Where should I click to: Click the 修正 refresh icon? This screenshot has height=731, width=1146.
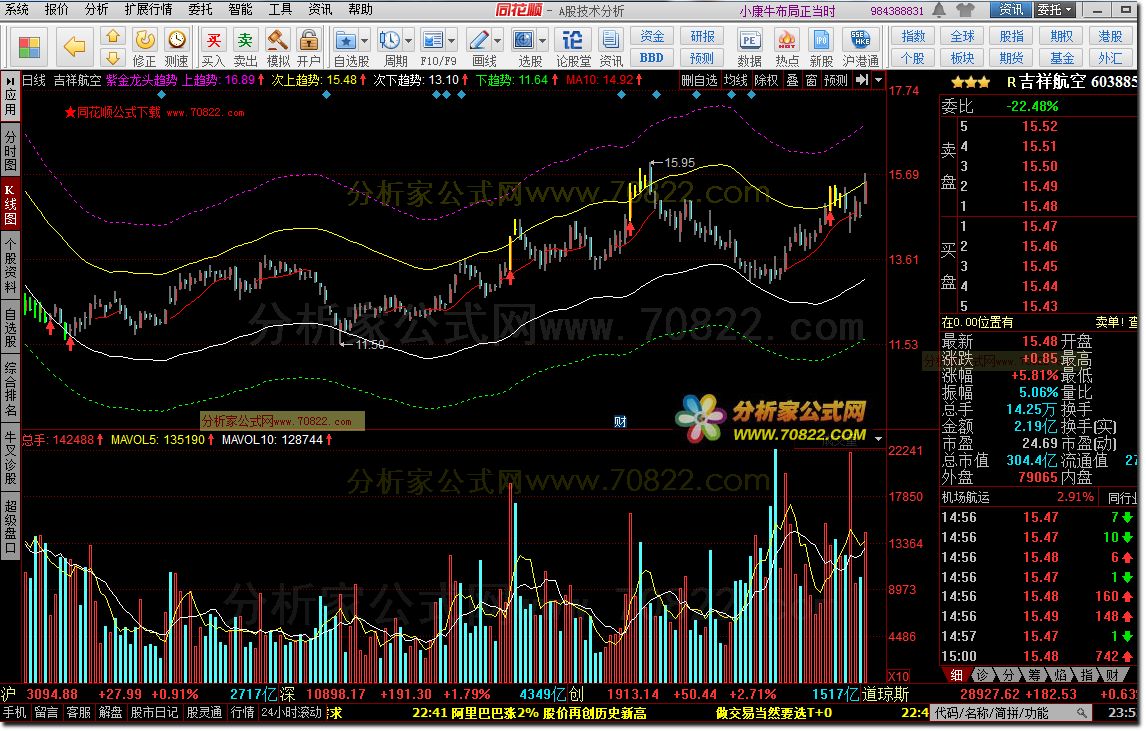[x=145, y=39]
